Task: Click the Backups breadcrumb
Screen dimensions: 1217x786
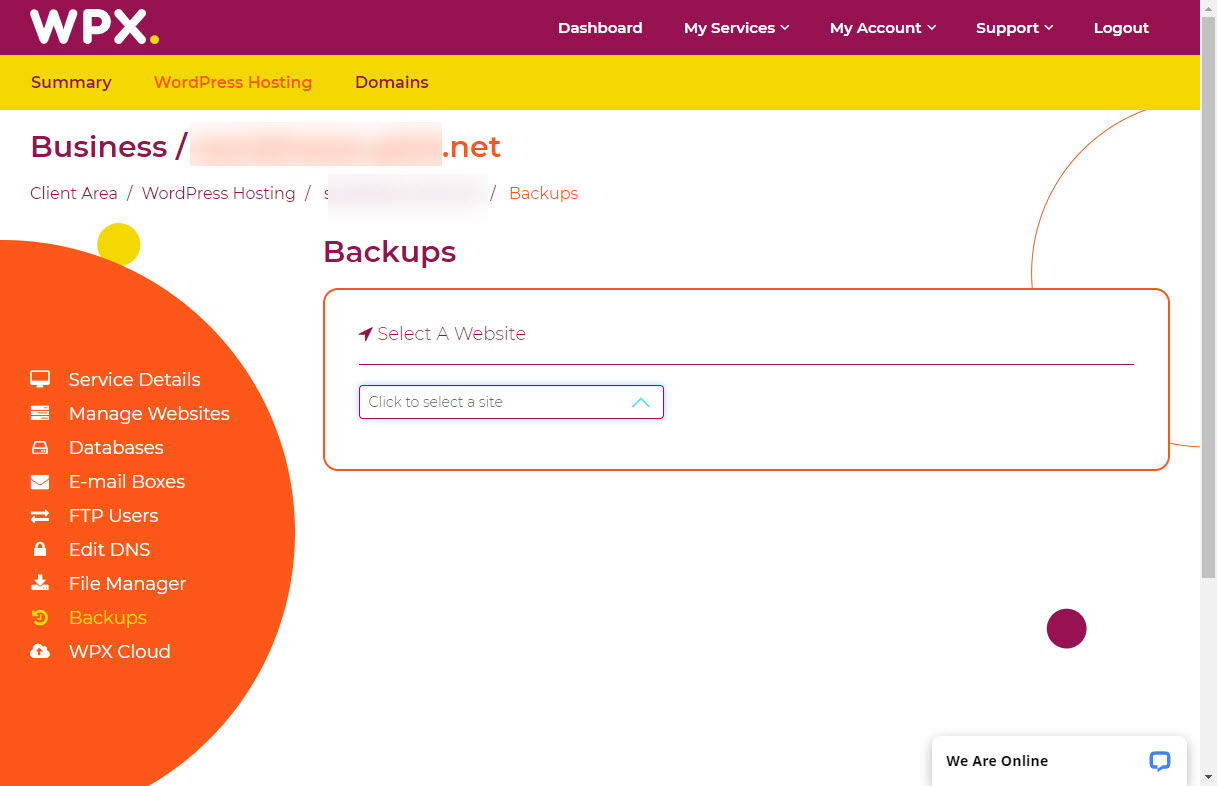Action: point(544,193)
